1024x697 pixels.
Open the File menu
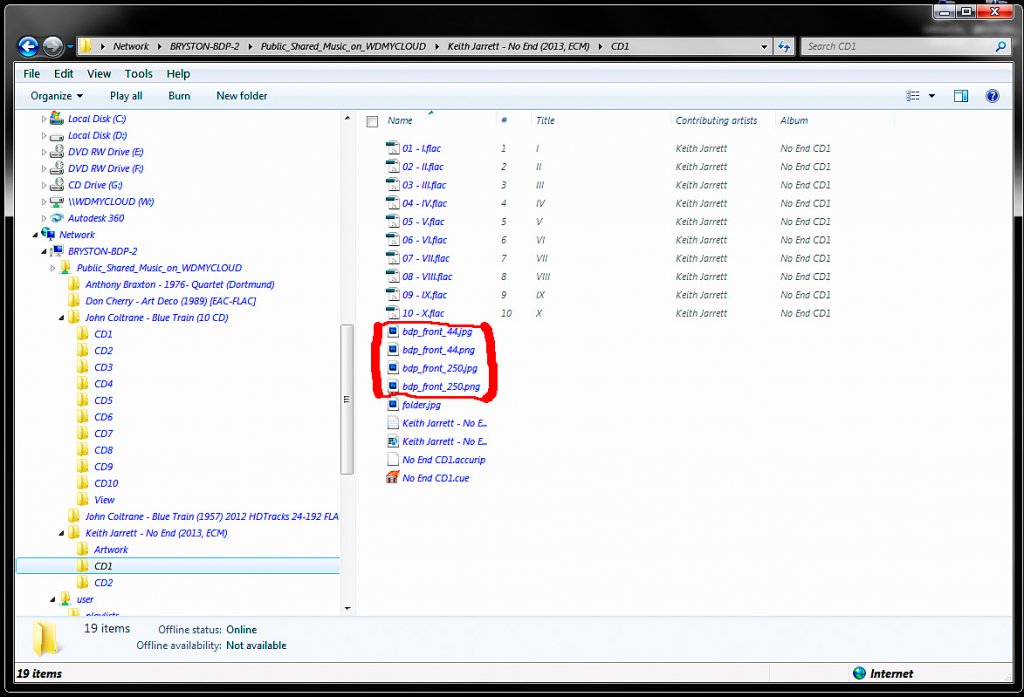[31, 74]
